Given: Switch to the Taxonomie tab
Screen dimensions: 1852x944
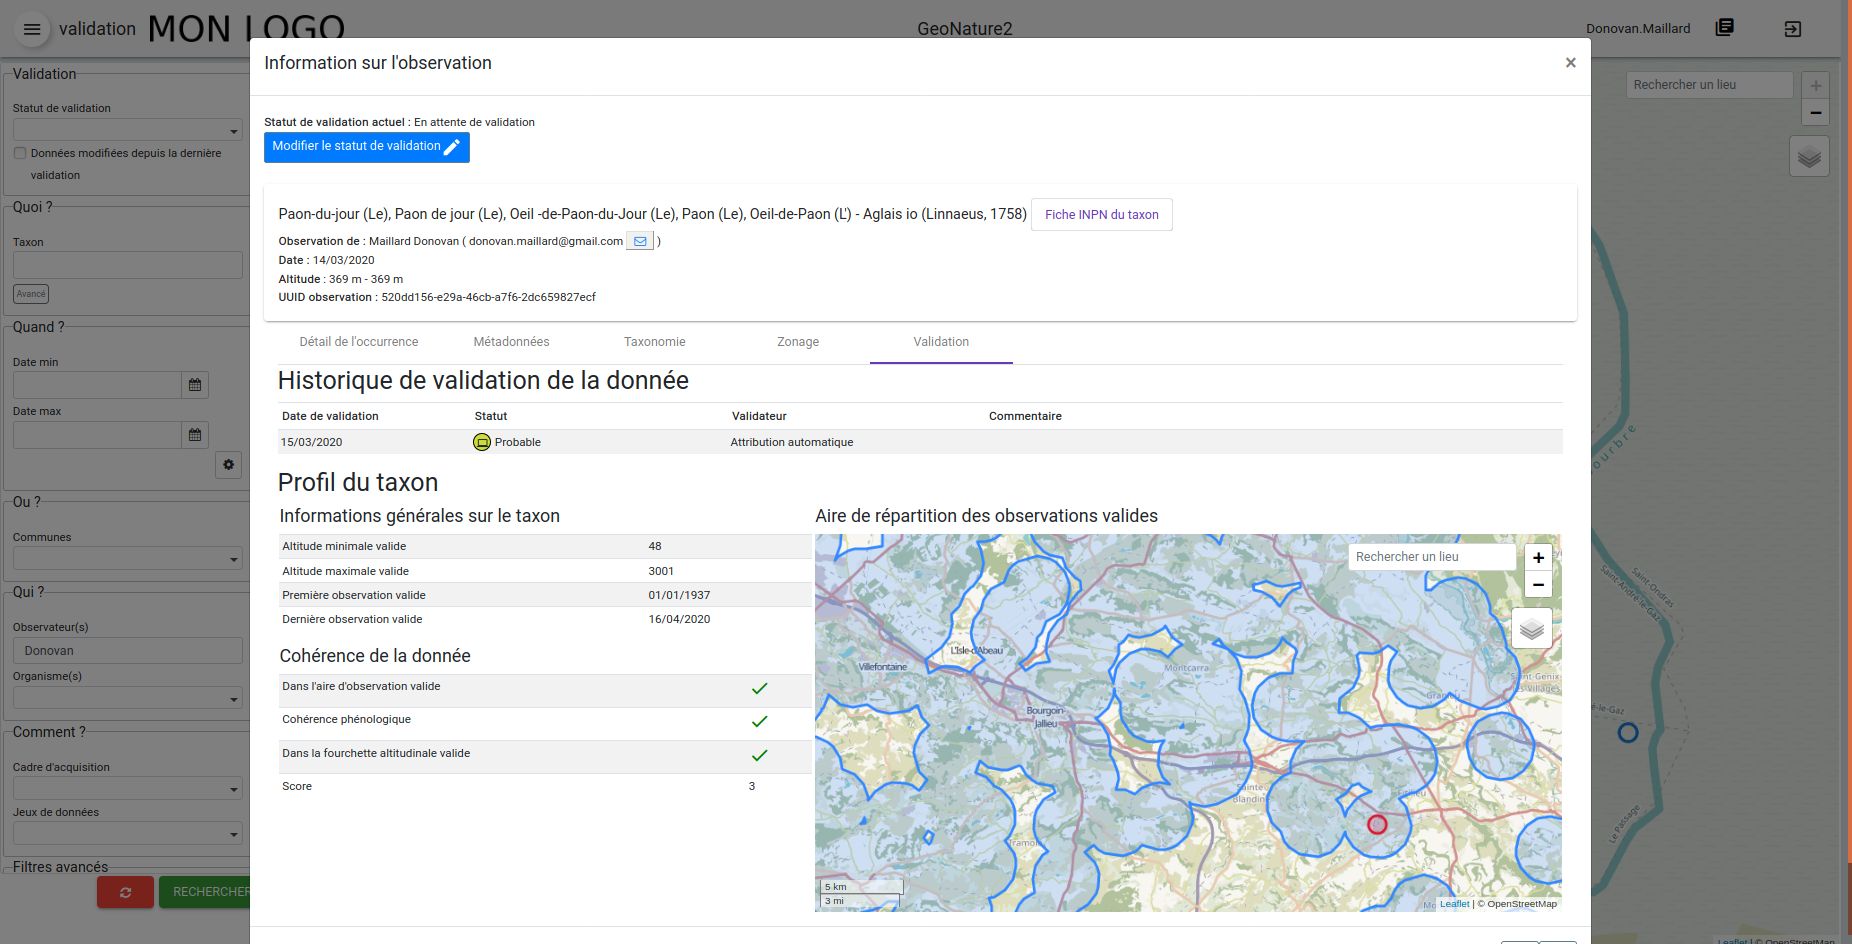Looking at the screenshot, I should [x=654, y=342].
